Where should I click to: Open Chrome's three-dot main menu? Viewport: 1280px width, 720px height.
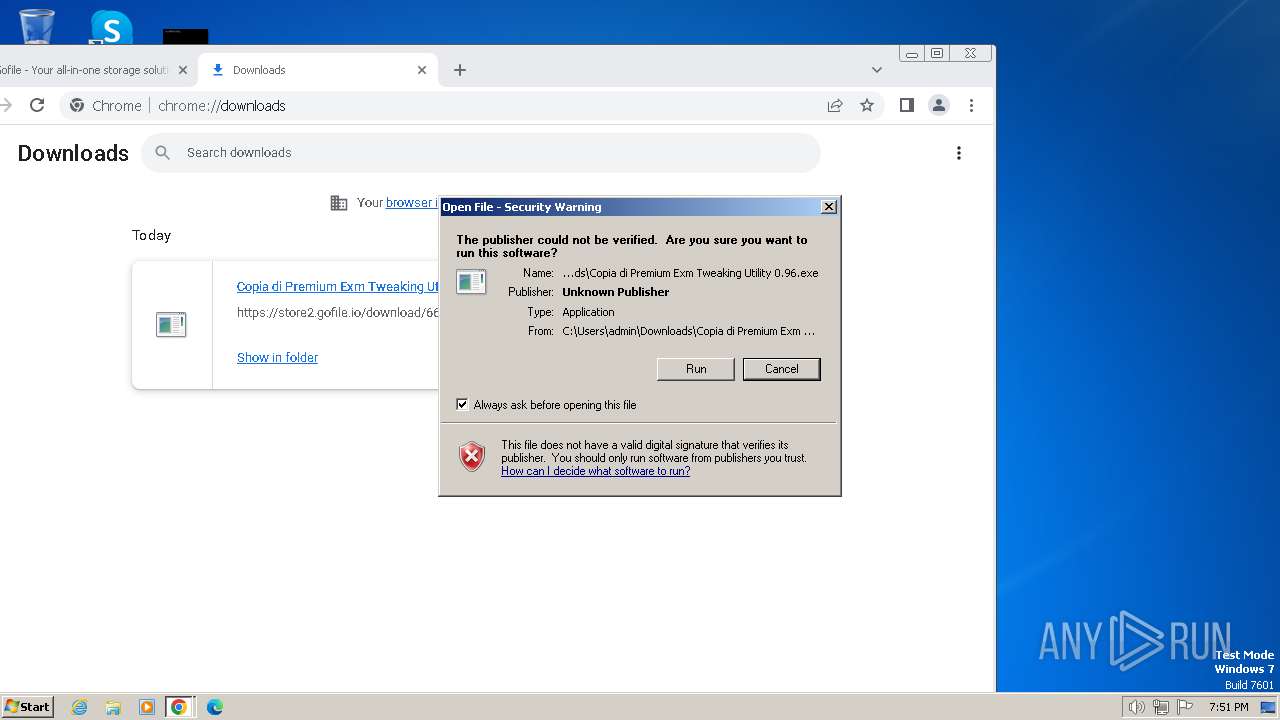click(x=971, y=105)
